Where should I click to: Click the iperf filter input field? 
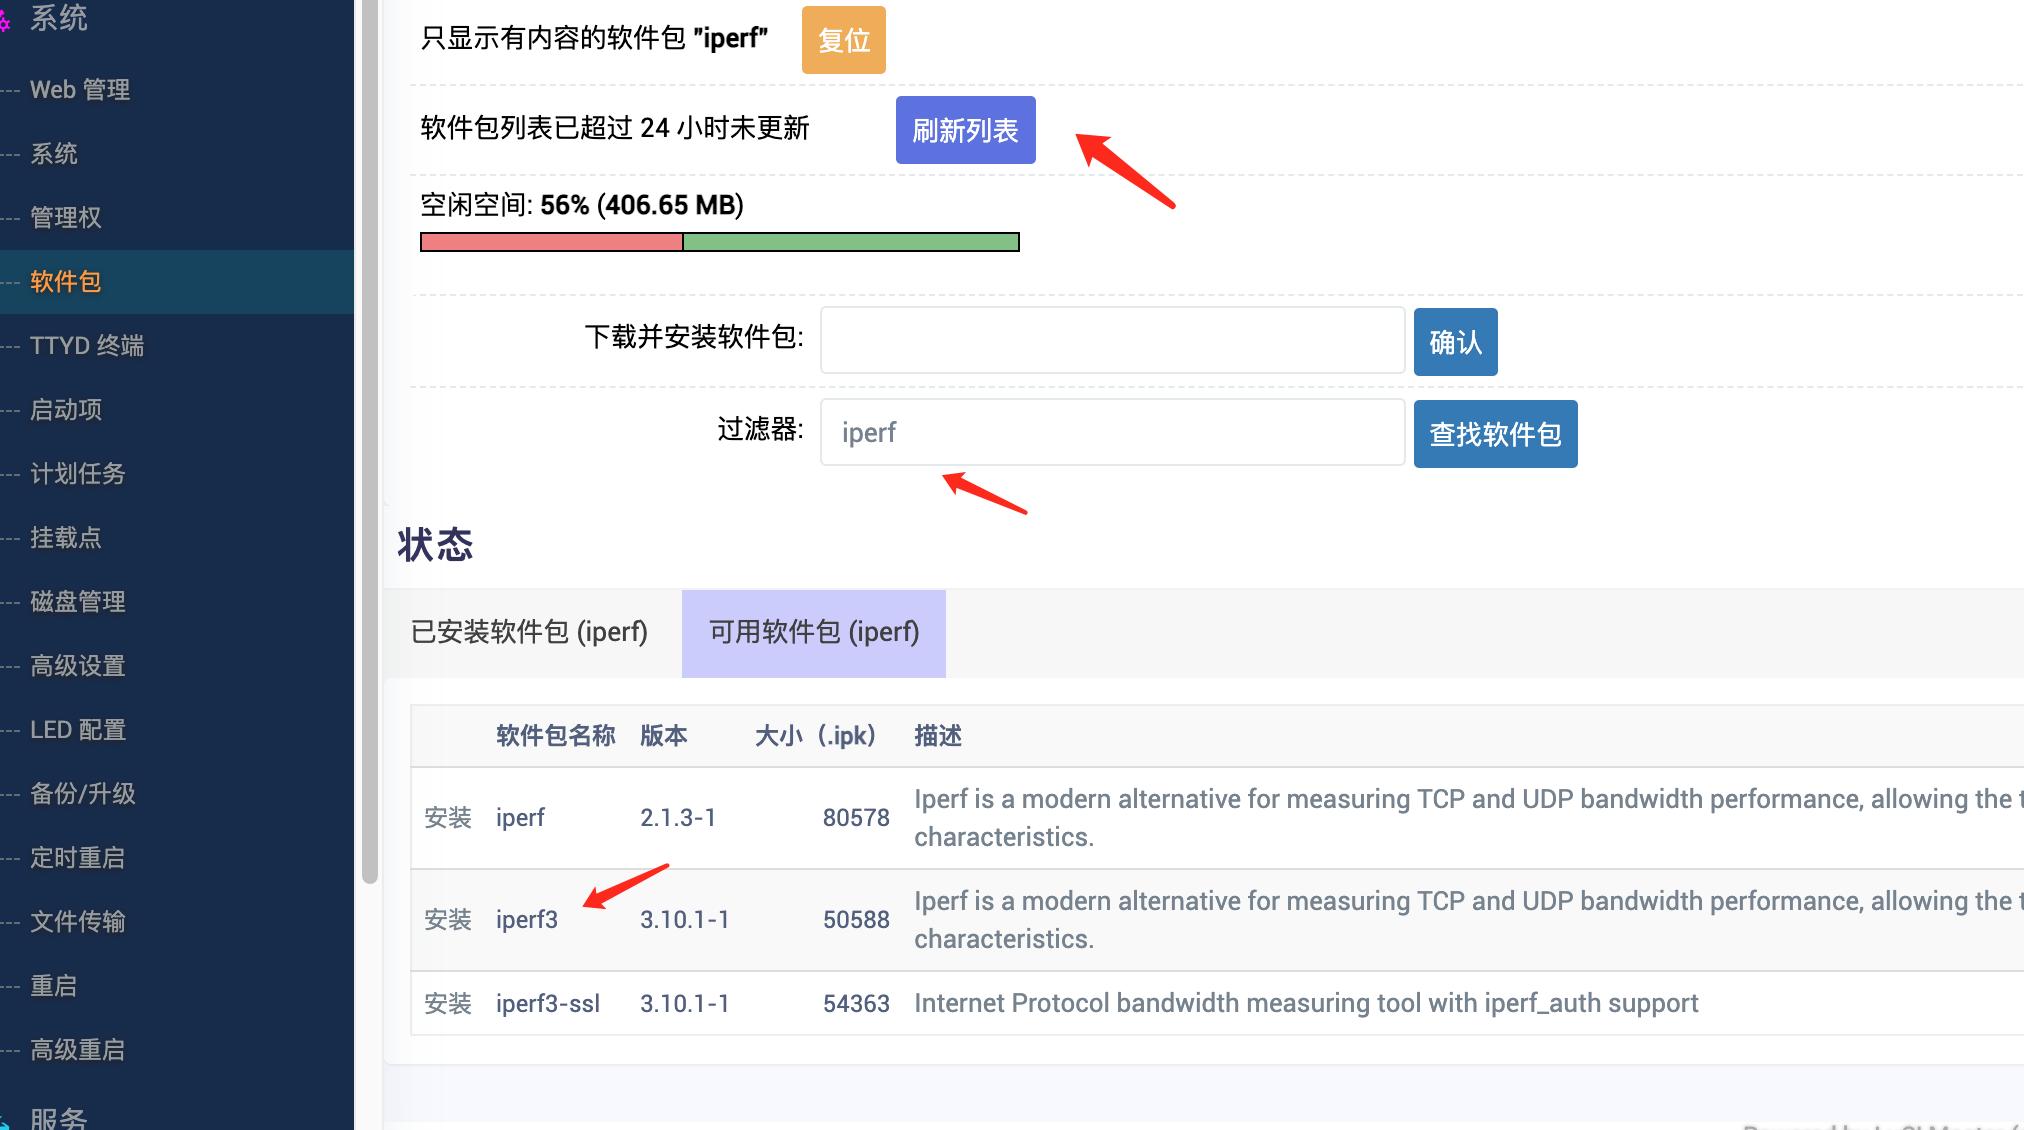[1111, 432]
